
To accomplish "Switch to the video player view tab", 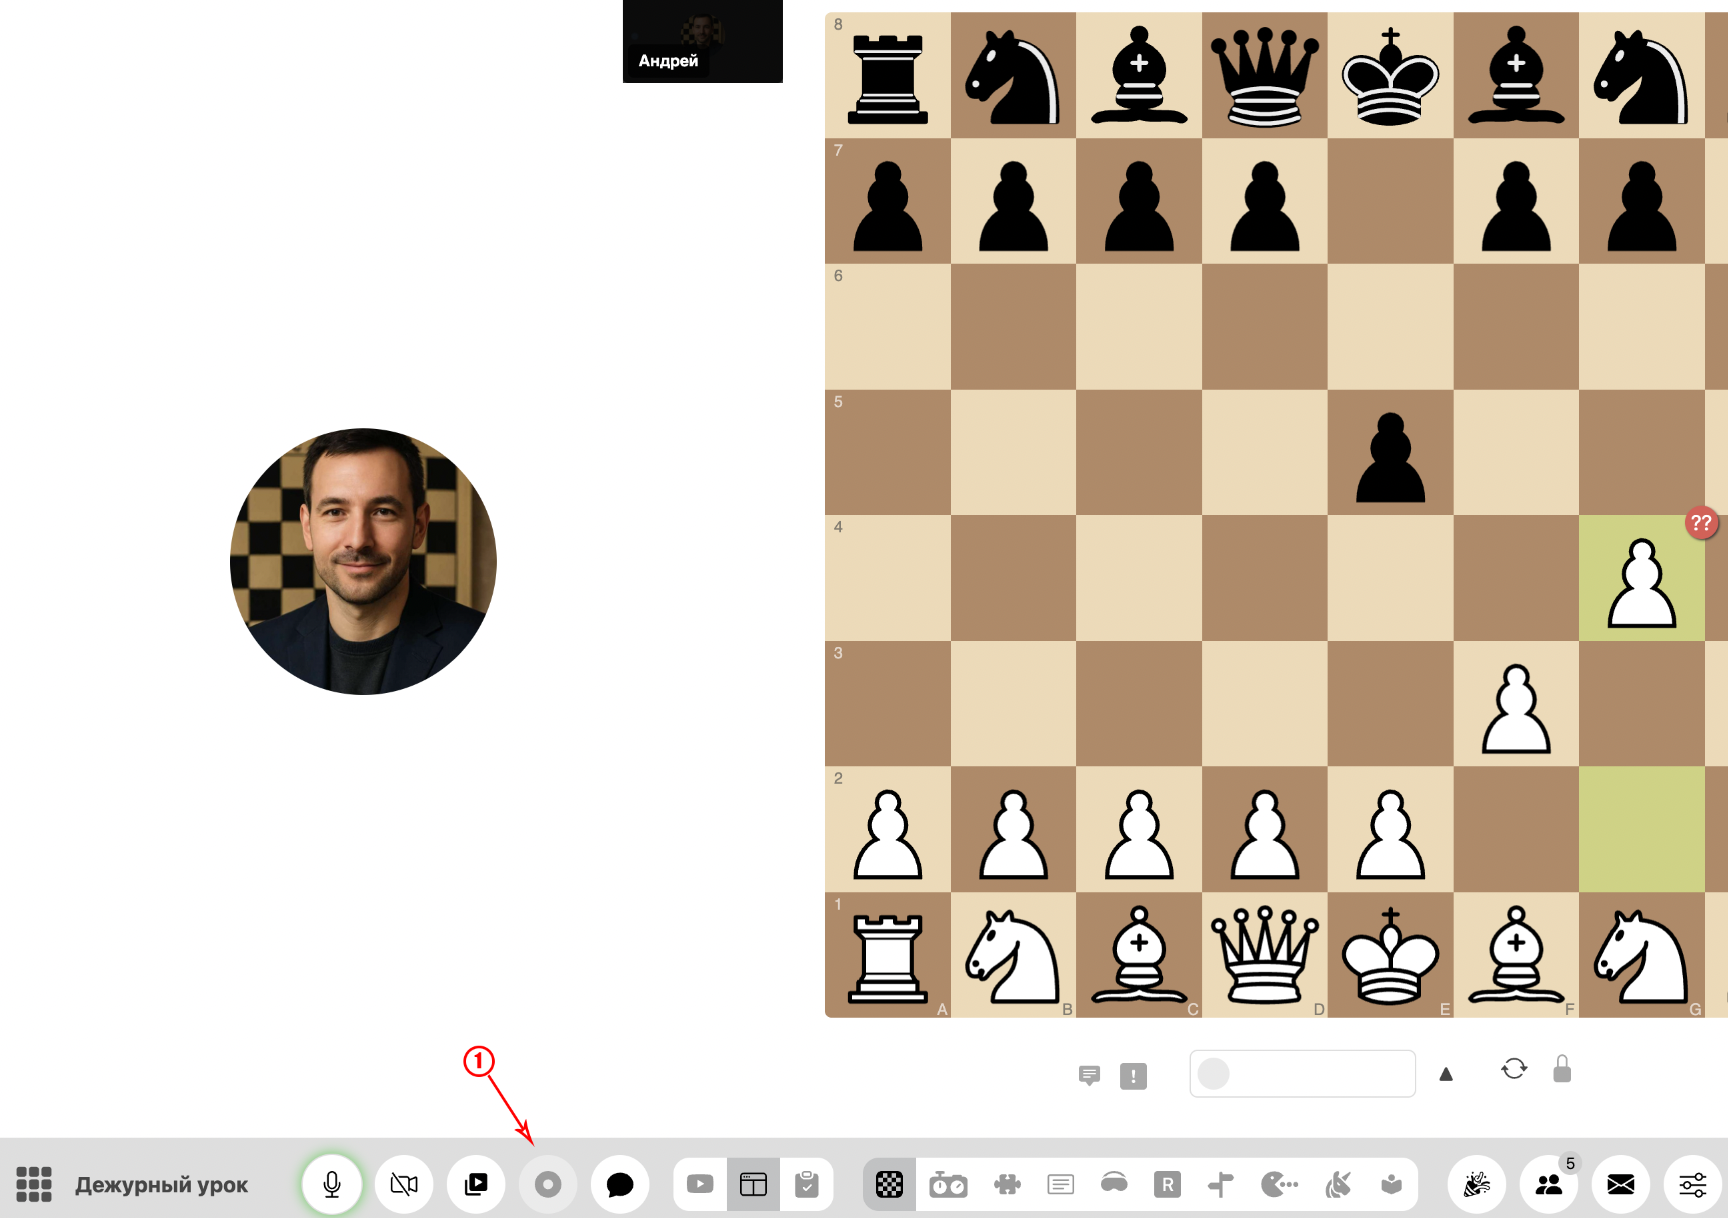I will coord(700,1184).
